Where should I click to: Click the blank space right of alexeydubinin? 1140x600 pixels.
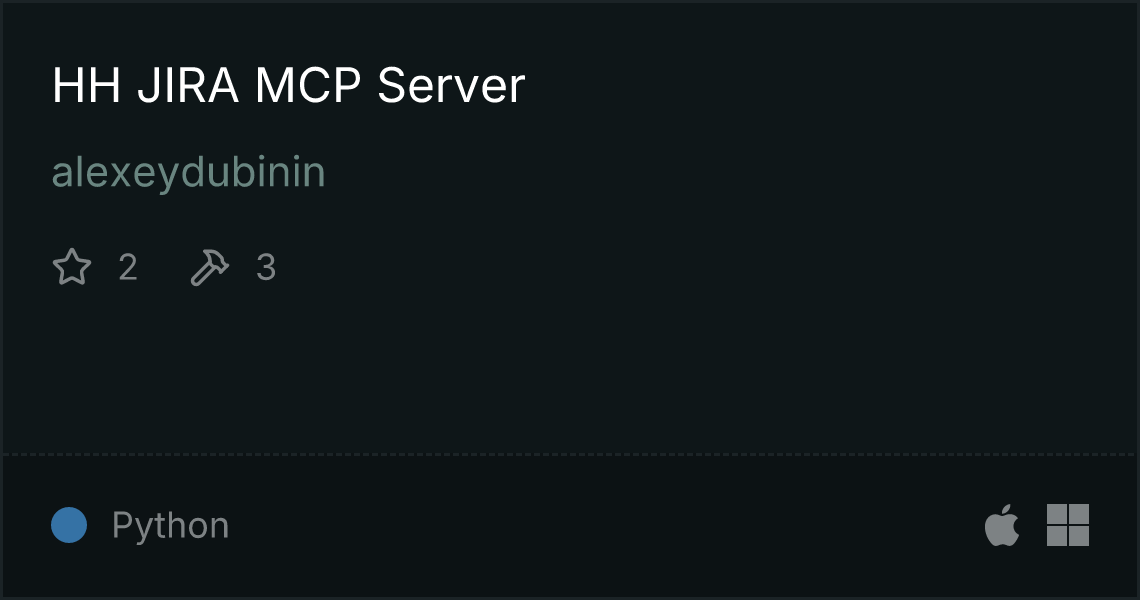[727, 172]
